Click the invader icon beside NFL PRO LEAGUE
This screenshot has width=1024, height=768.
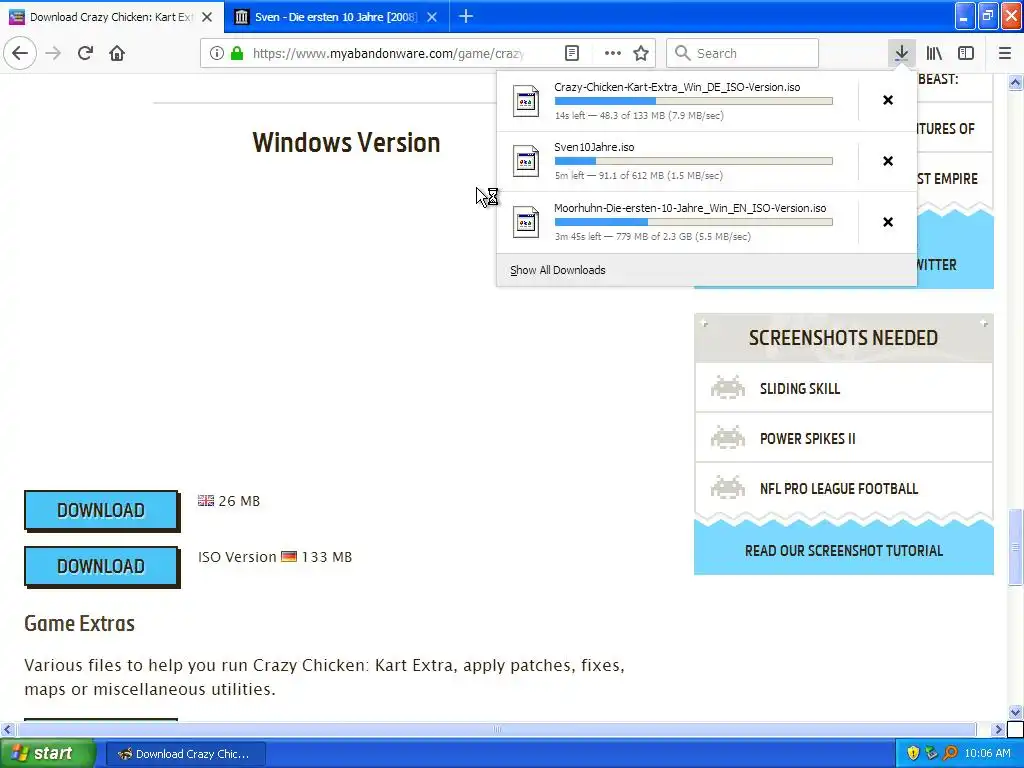click(728, 487)
